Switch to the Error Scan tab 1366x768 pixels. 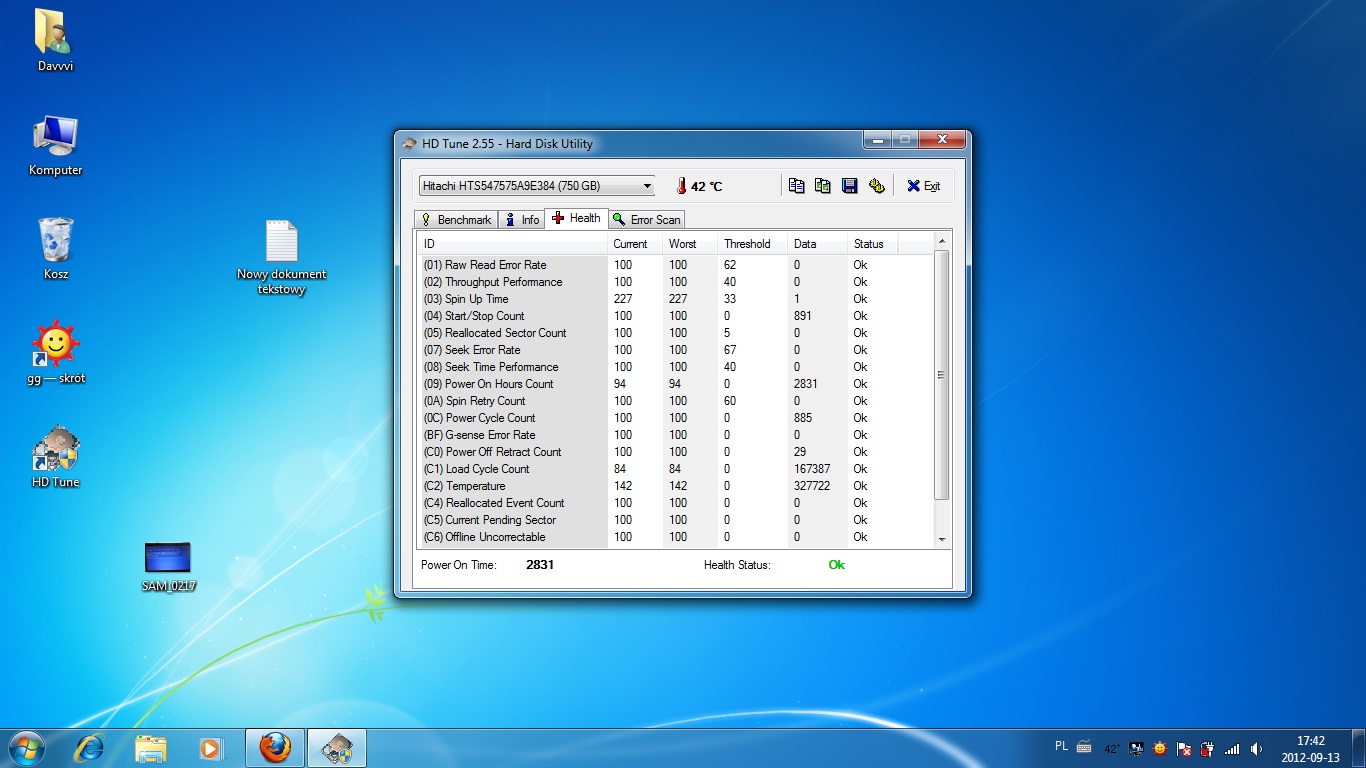tap(646, 219)
